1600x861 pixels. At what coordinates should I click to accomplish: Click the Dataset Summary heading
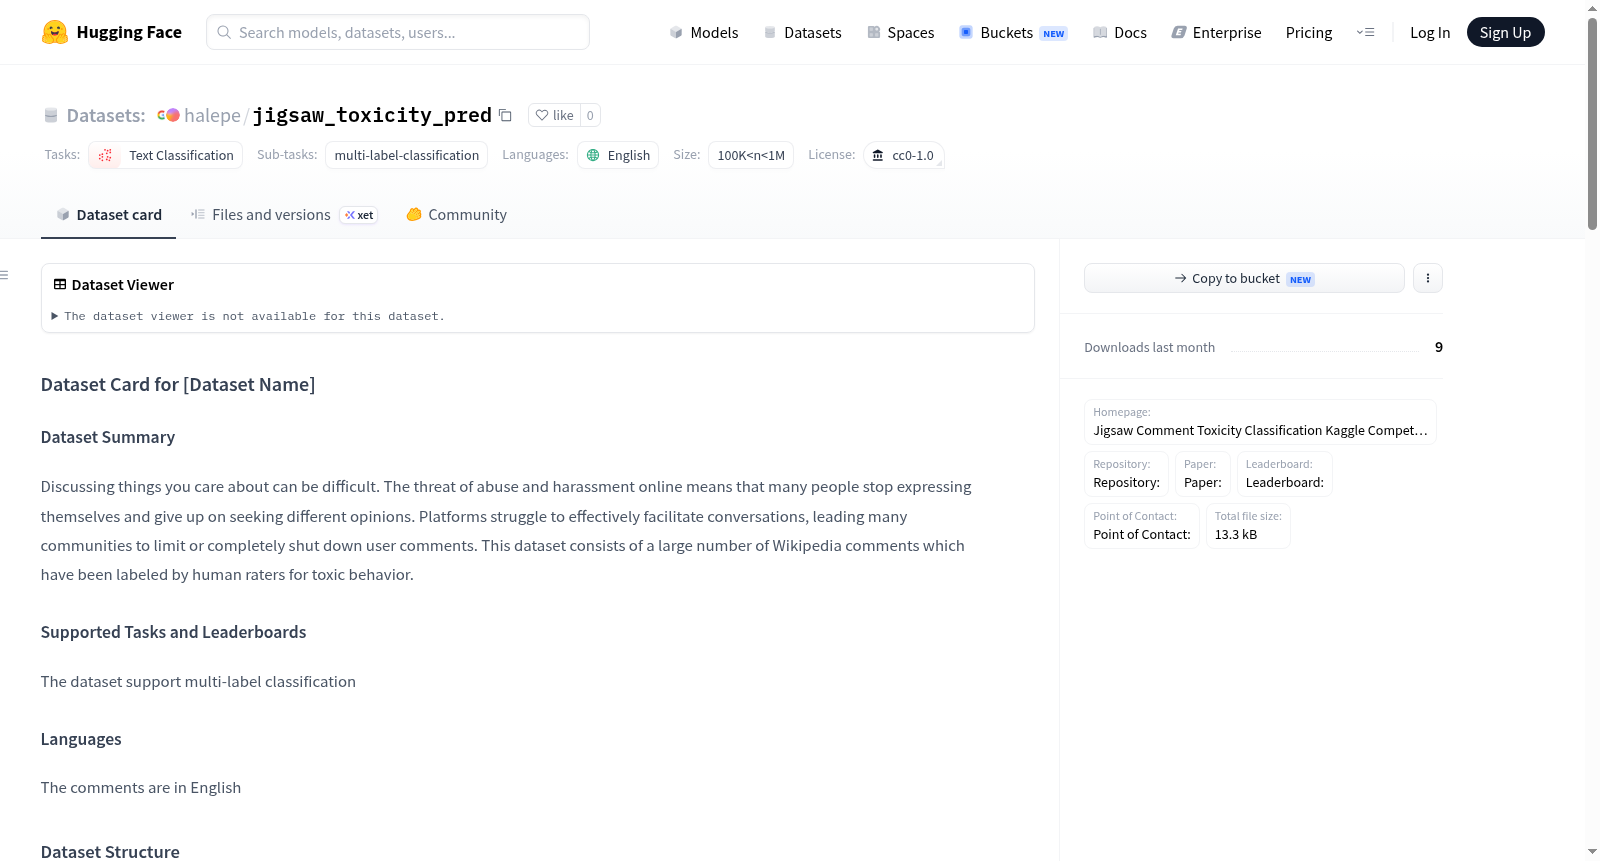108,437
